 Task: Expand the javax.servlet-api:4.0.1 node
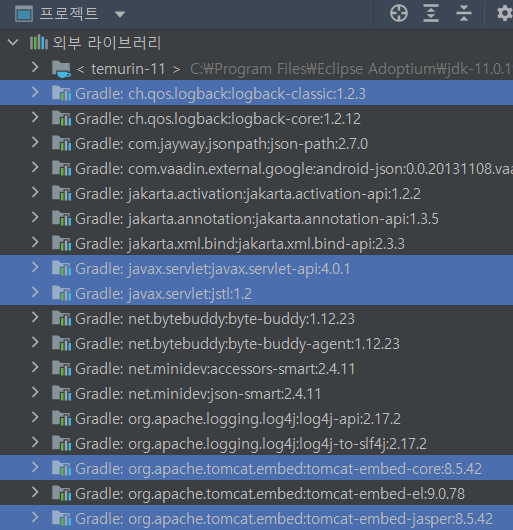pyautogui.click(x=35, y=268)
